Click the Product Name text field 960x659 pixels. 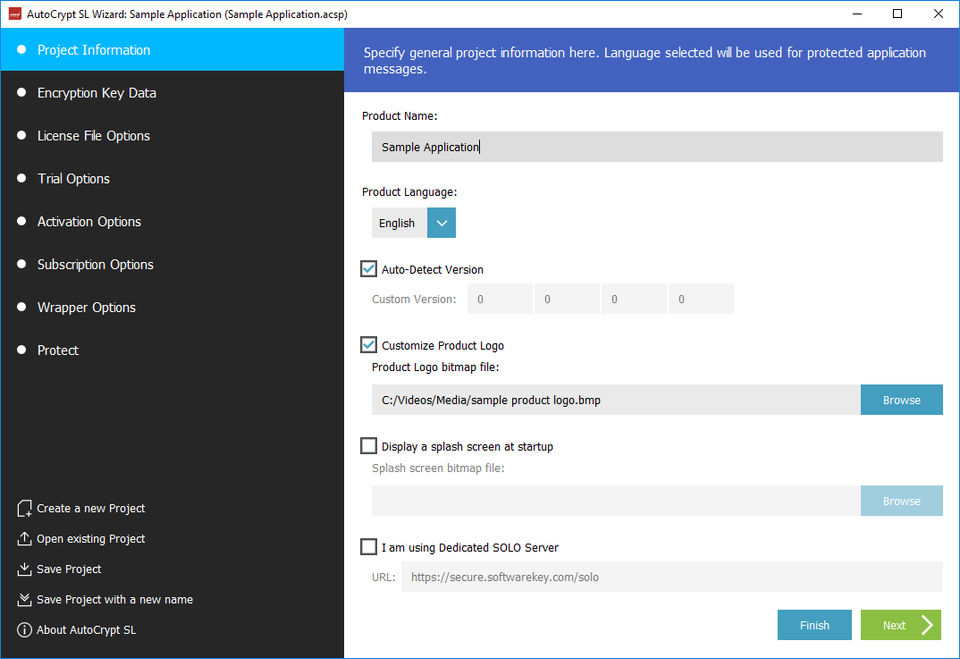click(656, 147)
